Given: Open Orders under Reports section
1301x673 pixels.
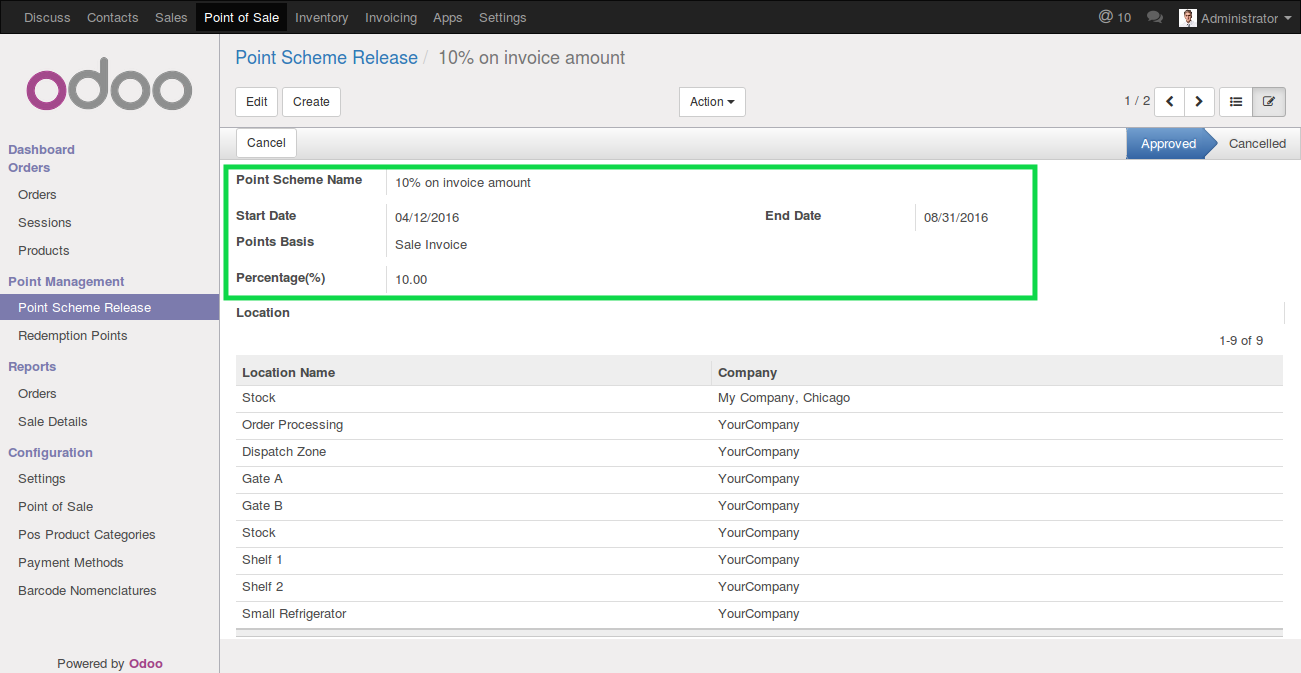Looking at the screenshot, I should [37, 394].
